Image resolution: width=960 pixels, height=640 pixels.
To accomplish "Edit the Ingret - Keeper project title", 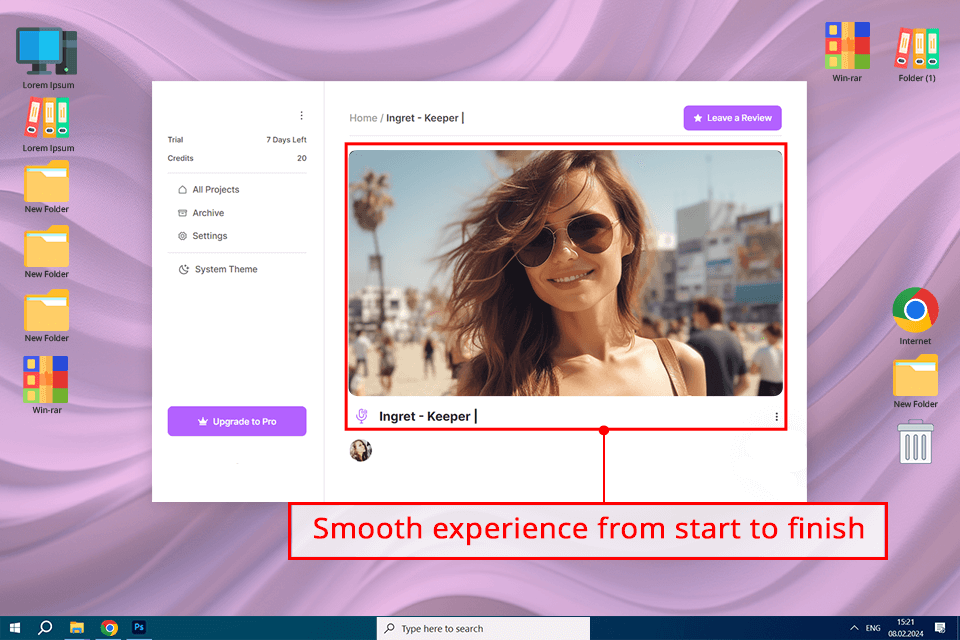I will pos(424,416).
